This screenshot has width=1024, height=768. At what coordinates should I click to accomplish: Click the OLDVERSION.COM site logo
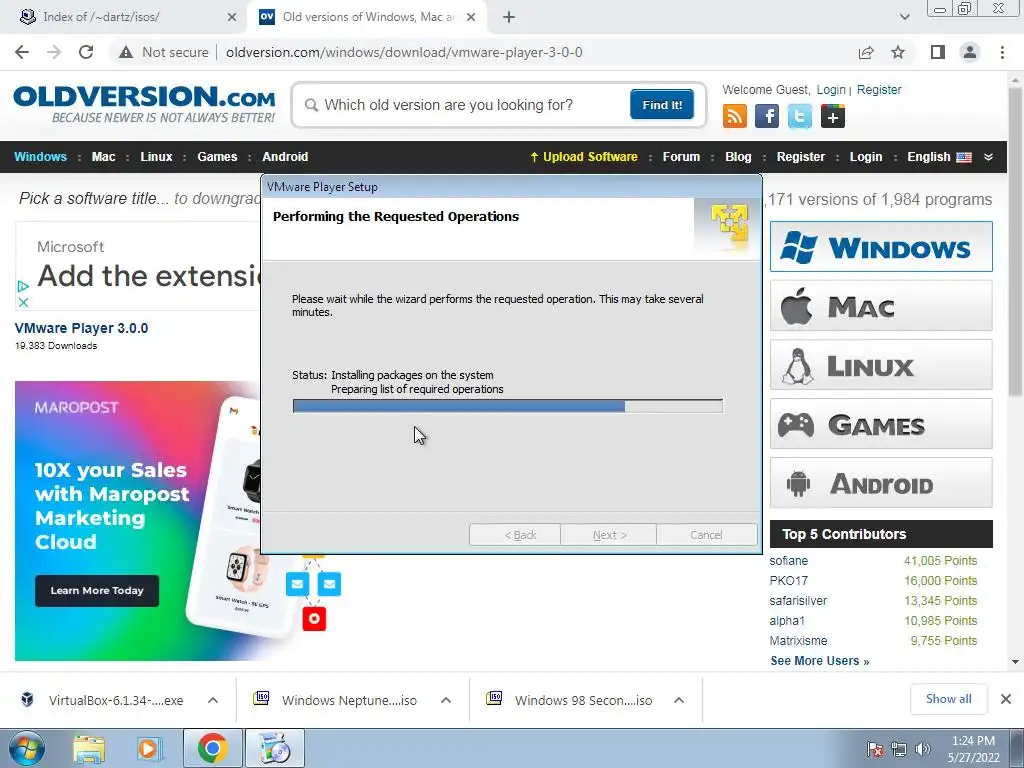point(144,104)
